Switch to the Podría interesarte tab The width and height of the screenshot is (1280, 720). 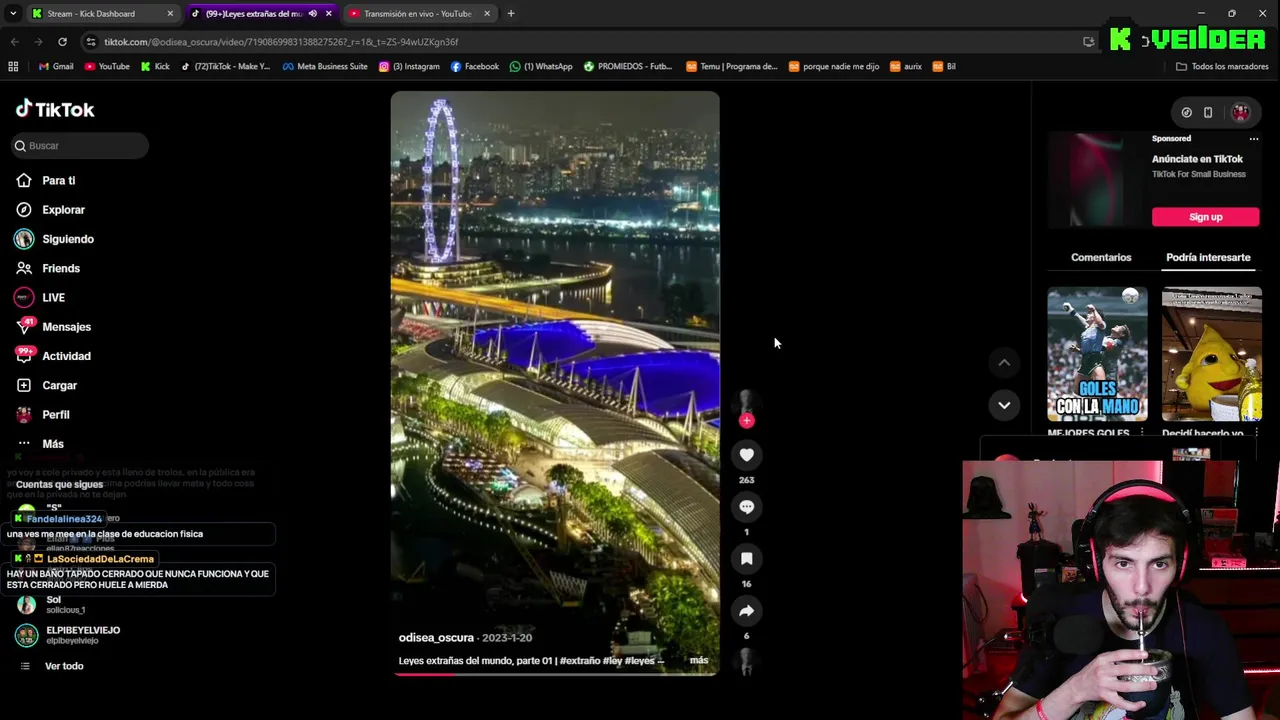click(x=1208, y=258)
